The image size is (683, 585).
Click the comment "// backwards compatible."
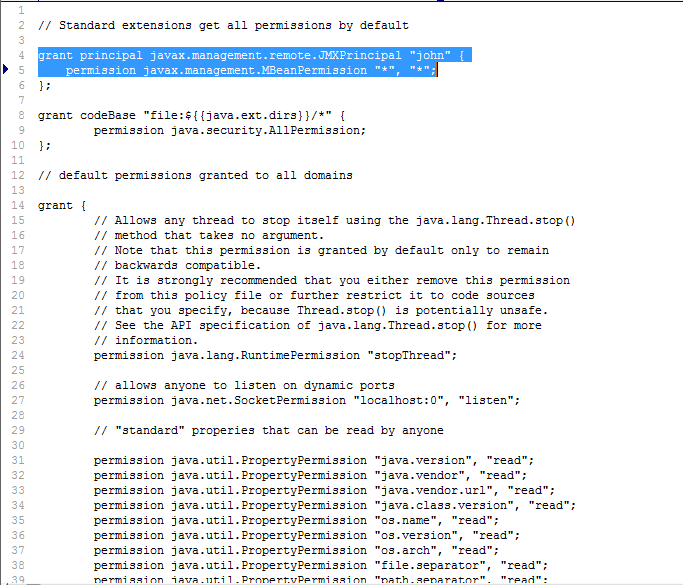[x=177, y=265]
